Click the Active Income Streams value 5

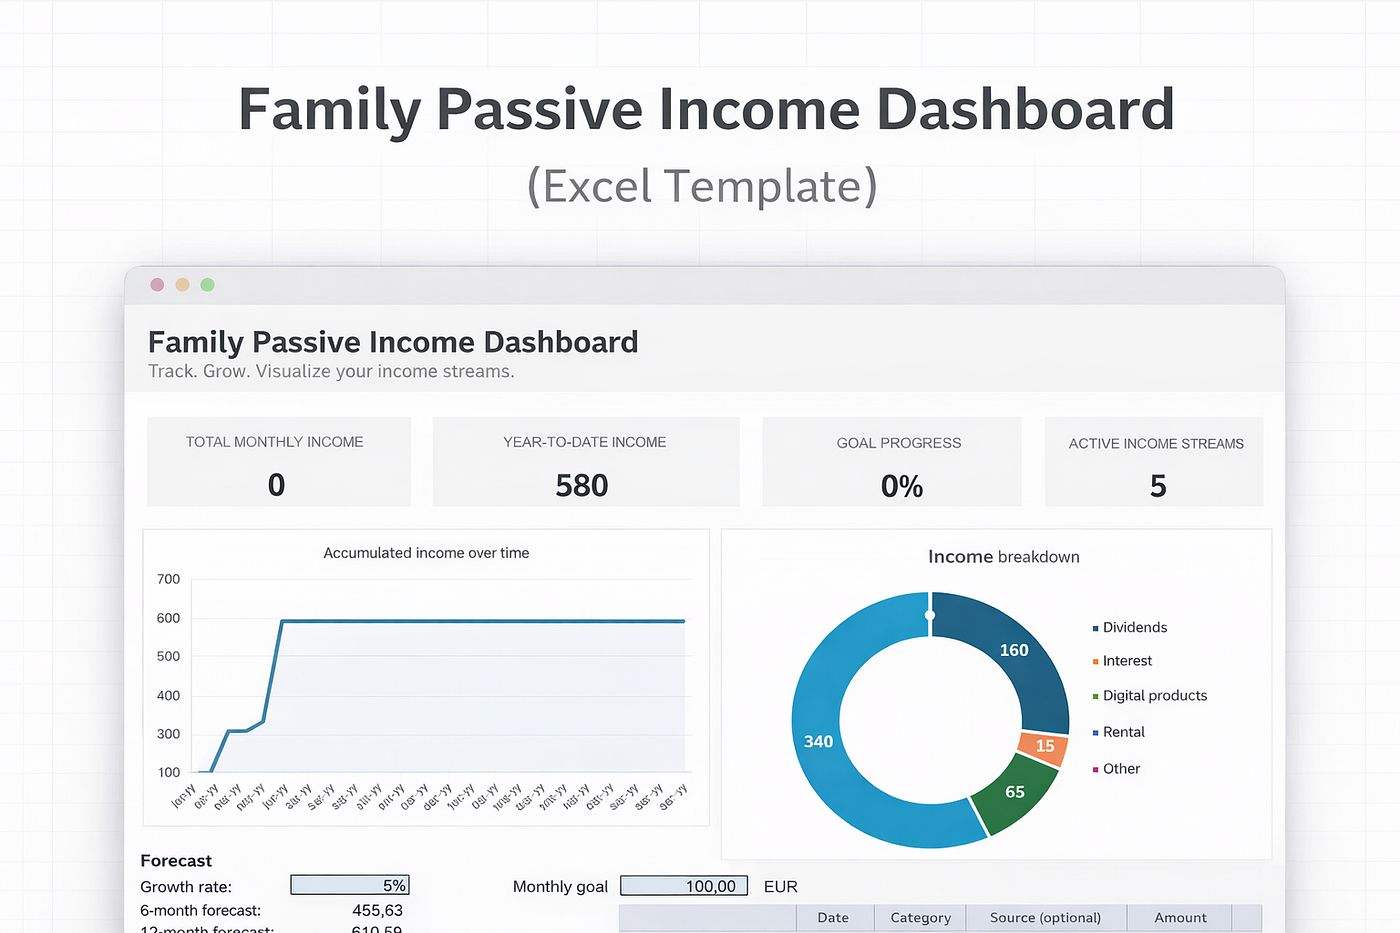tap(1158, 486)
